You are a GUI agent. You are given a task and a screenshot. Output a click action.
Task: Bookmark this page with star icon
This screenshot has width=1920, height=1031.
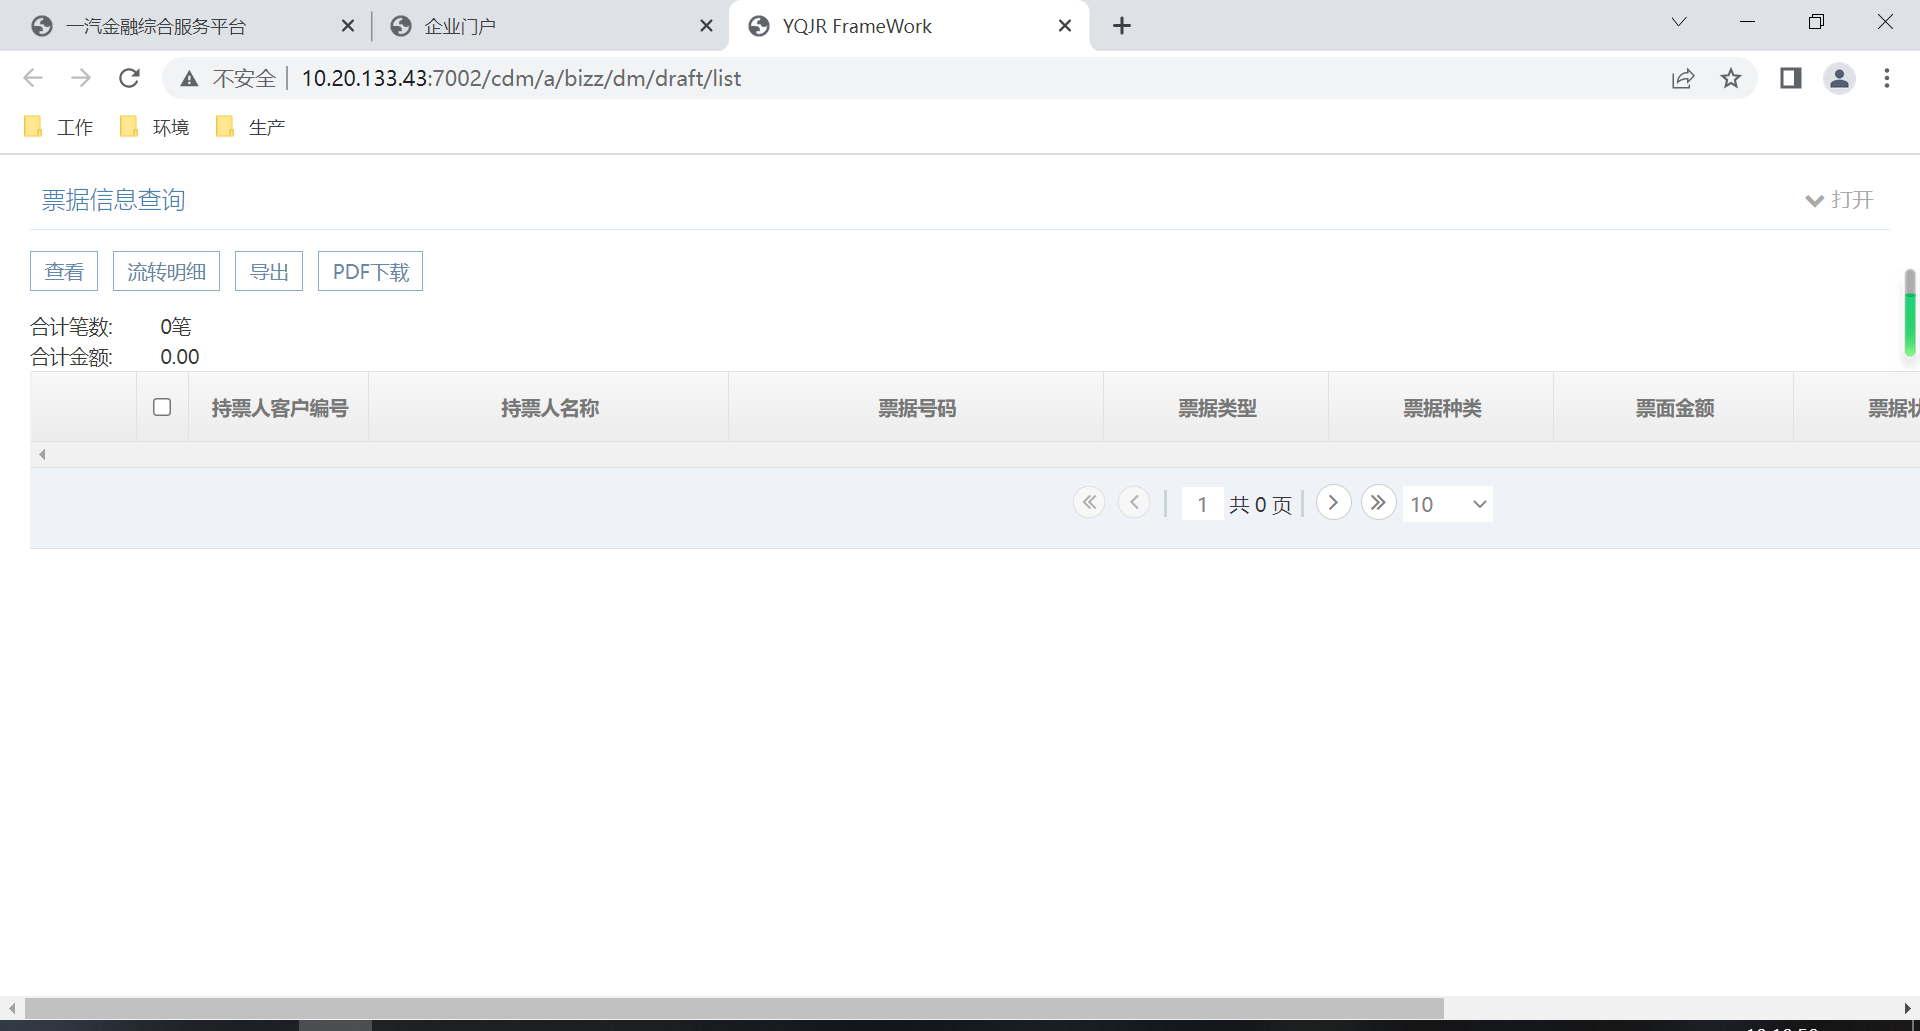[1731, 78]
